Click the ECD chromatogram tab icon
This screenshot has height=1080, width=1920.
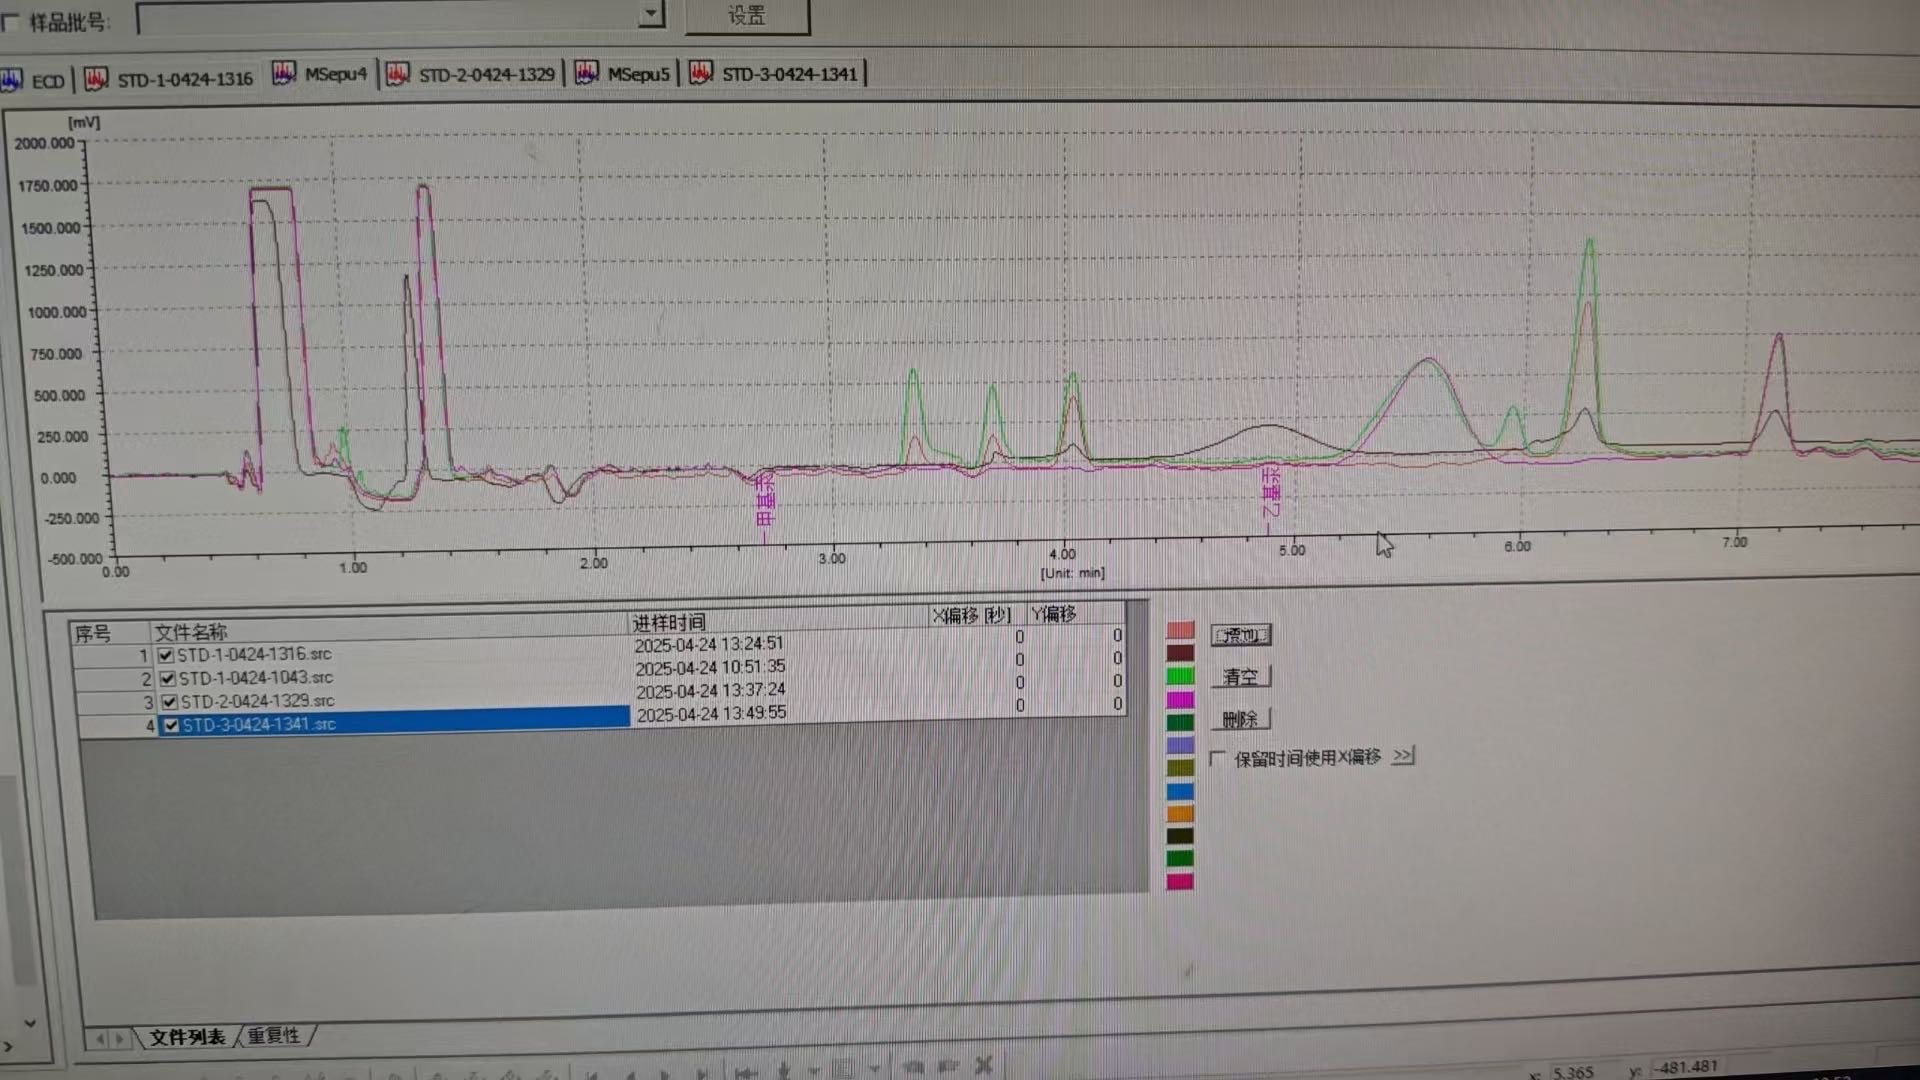click(x=12, y=80)
